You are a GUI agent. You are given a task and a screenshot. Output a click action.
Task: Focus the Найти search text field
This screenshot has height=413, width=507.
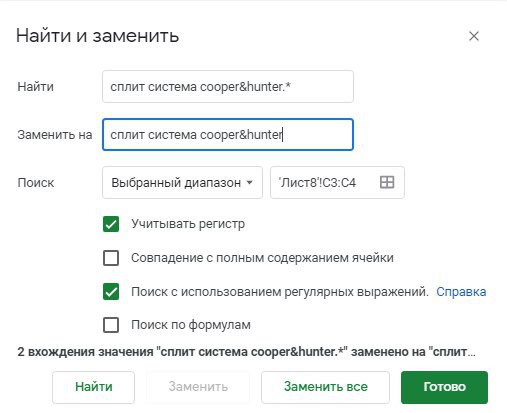tap(228, 87)
